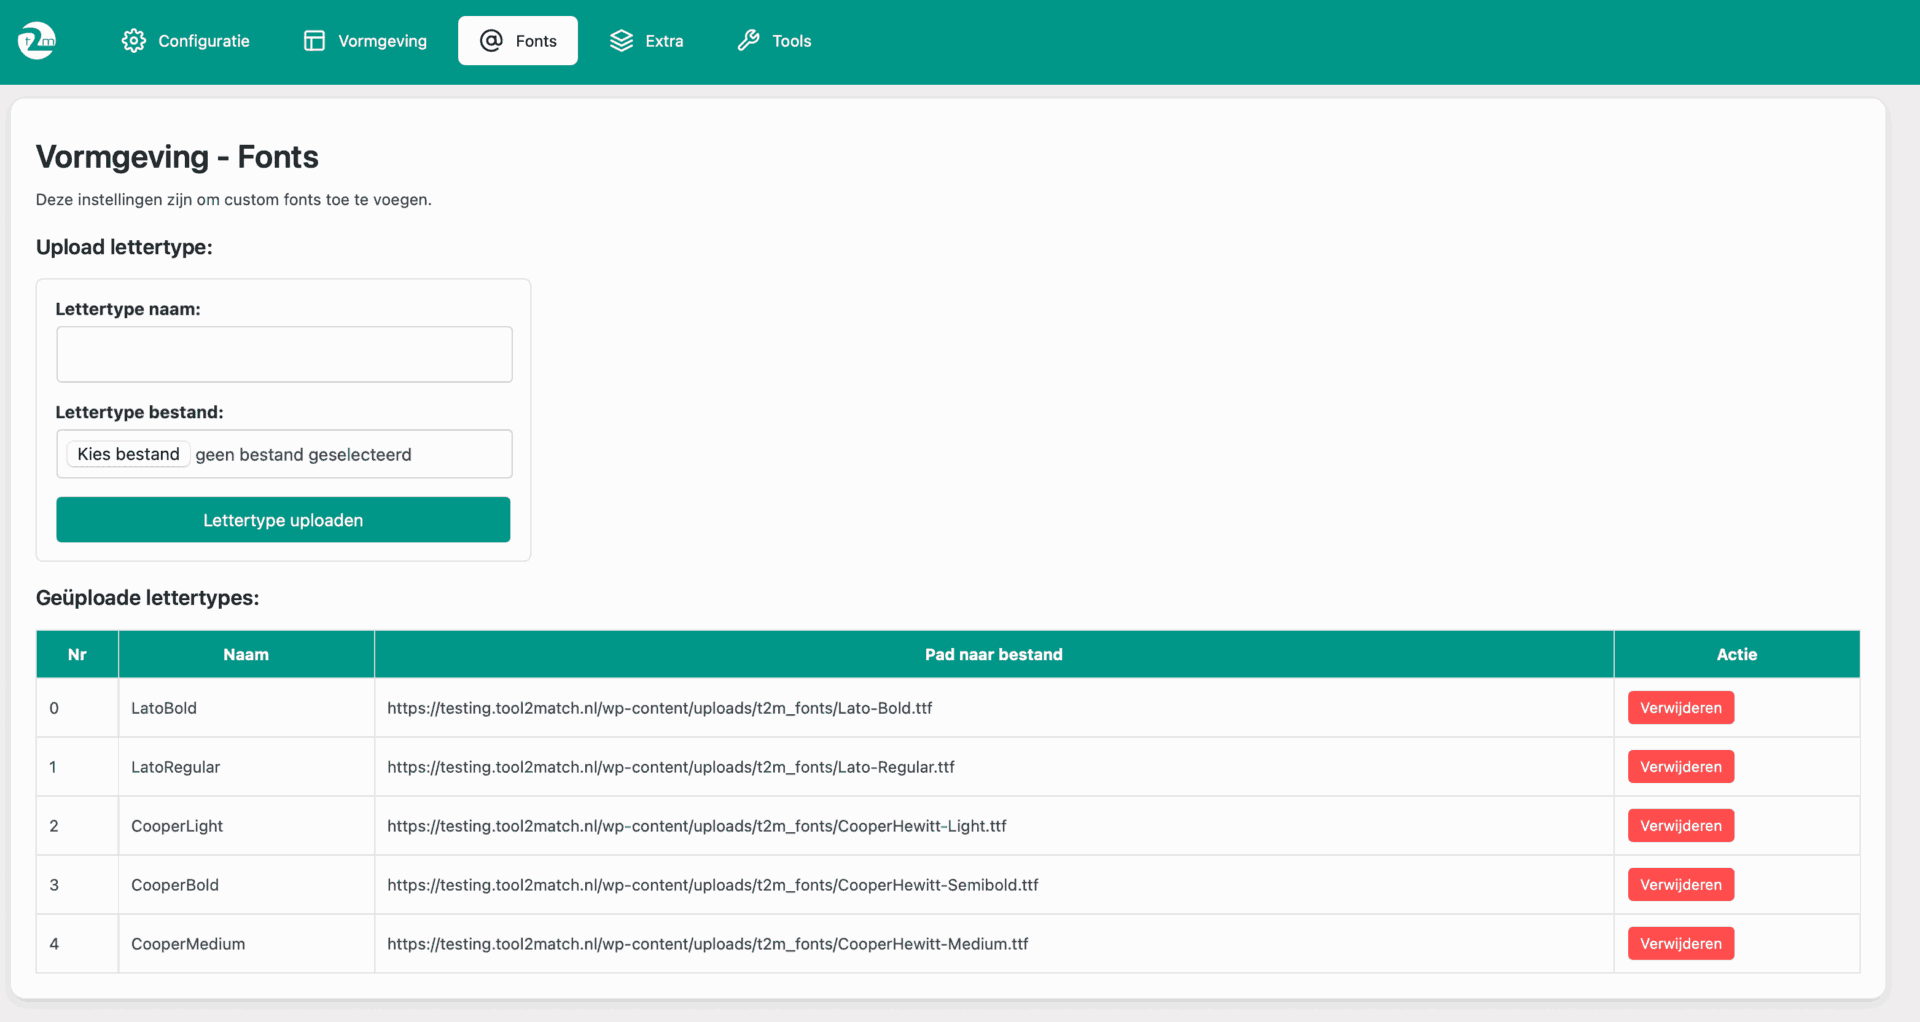Click the Tools wrench icon

[x=748, y=41]
